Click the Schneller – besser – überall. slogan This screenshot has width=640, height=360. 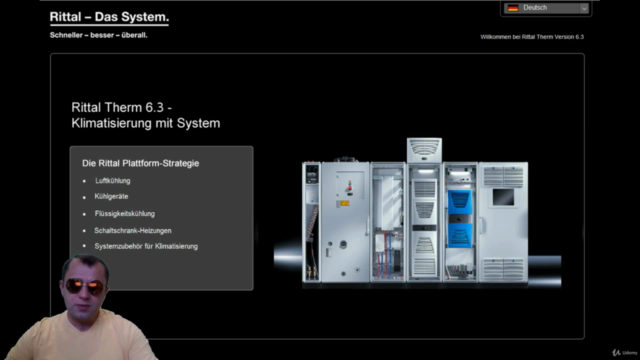[98, 35]
